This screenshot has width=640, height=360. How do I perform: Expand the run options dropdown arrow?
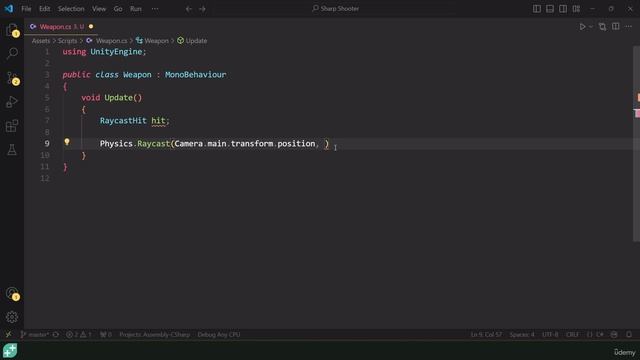(x=591, y=27)
